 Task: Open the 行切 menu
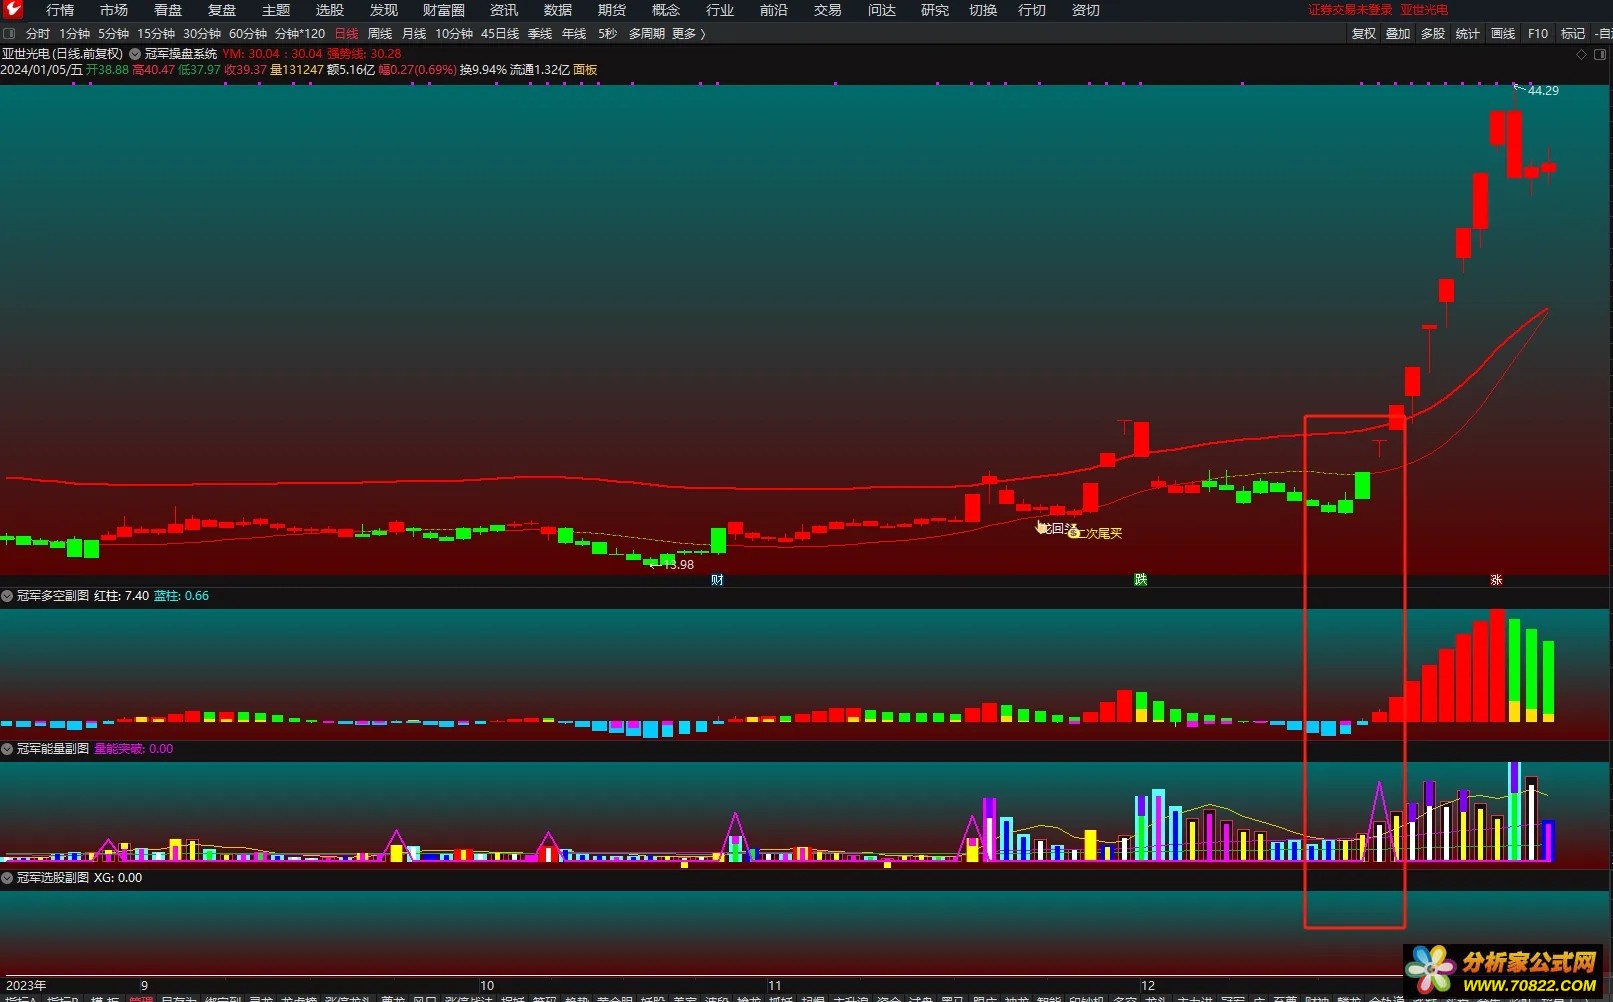point(1032,10)
